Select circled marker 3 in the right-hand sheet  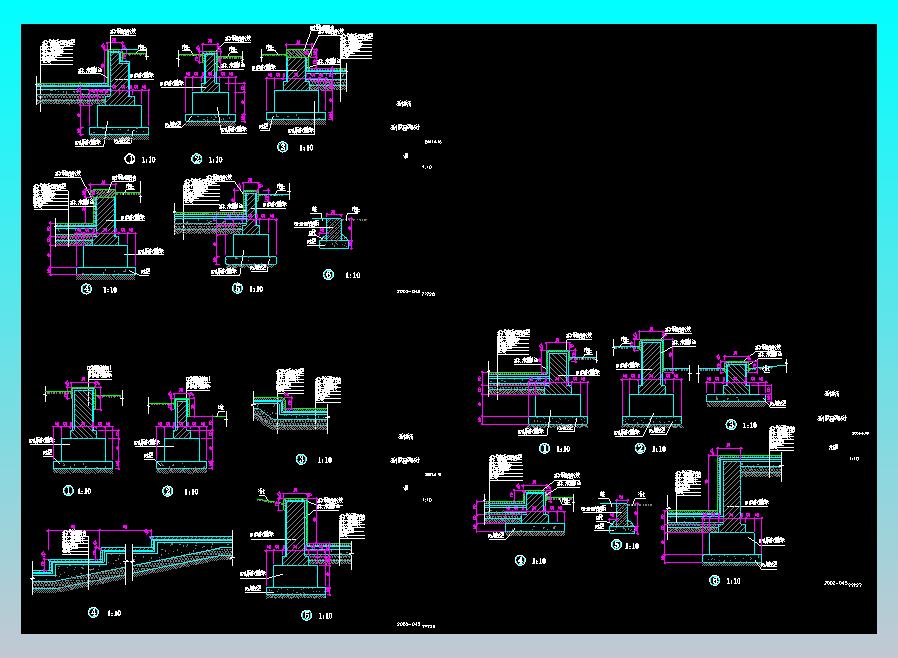tap(731, 424)
